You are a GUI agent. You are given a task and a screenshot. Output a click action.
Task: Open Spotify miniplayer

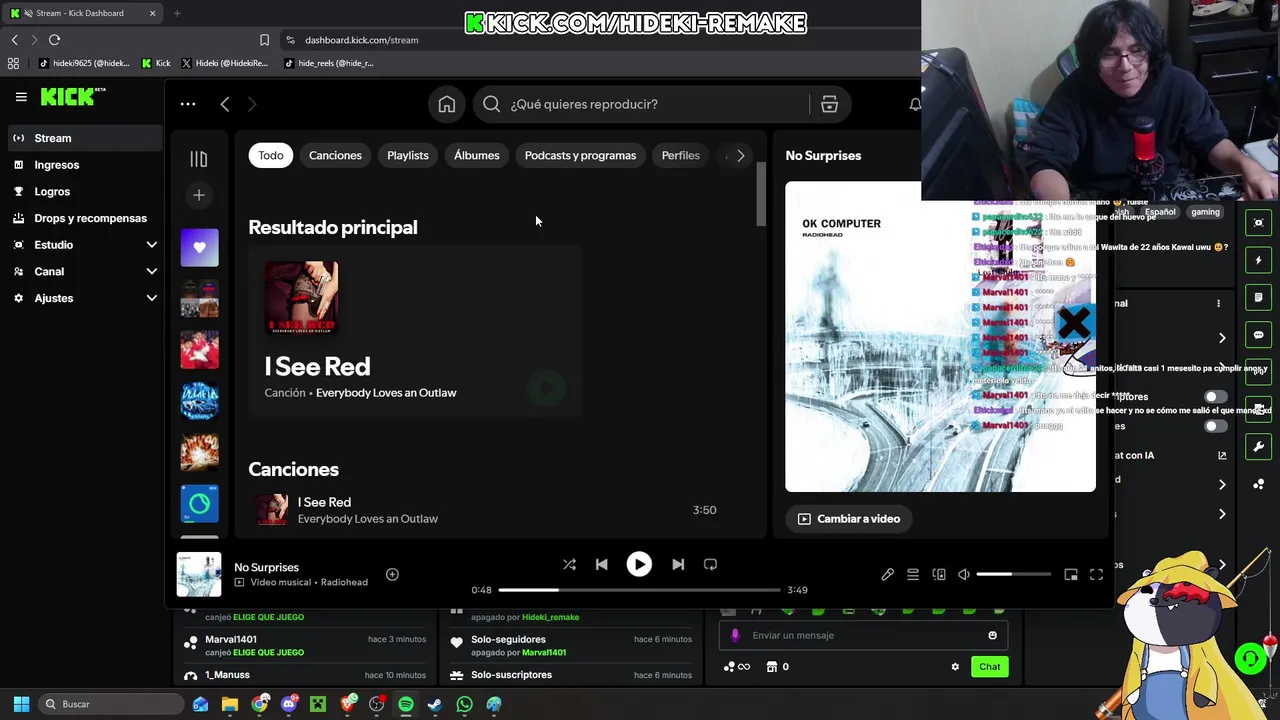[1071, 575]
